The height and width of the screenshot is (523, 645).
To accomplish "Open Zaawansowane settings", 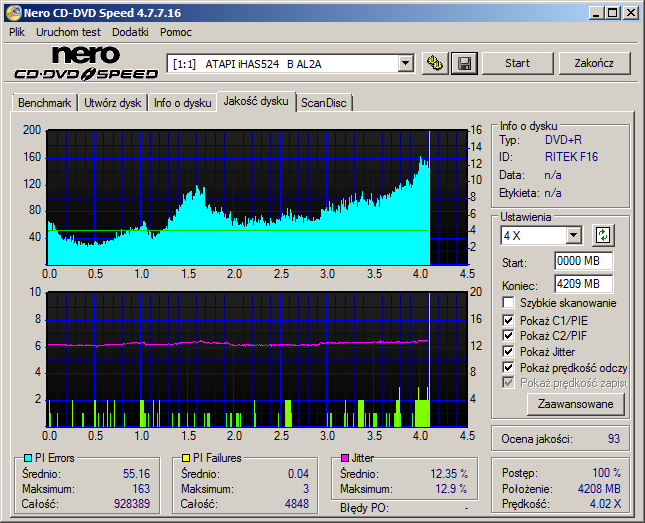I will (575, 404).
